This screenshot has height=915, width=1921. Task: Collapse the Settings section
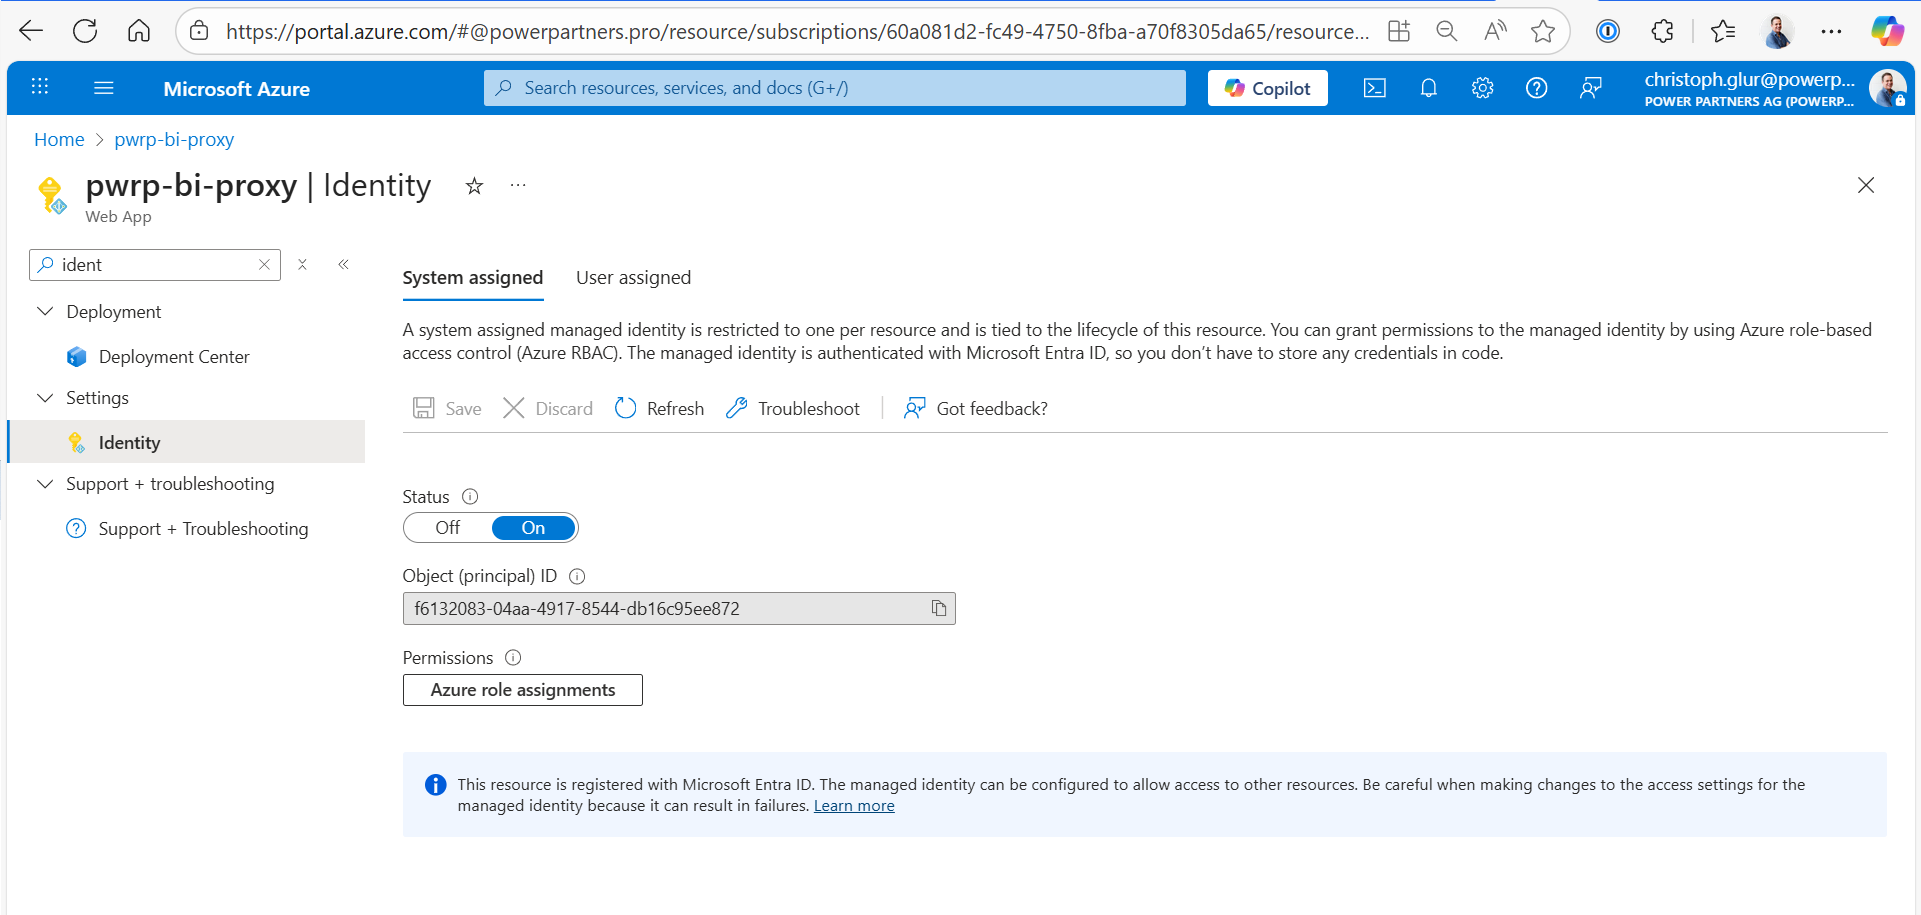pos(45,398)
